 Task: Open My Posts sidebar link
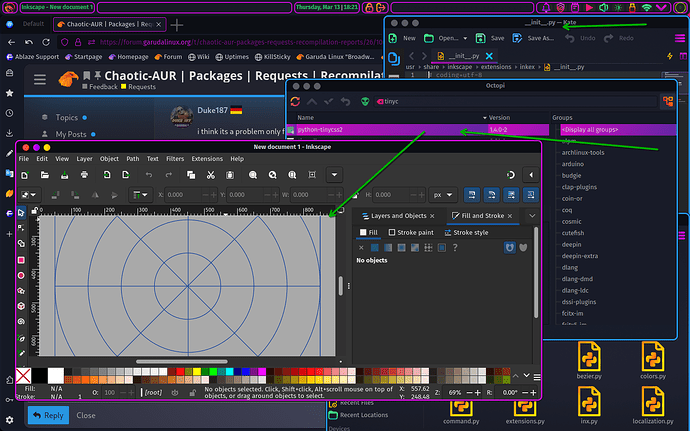click(70, 134)
